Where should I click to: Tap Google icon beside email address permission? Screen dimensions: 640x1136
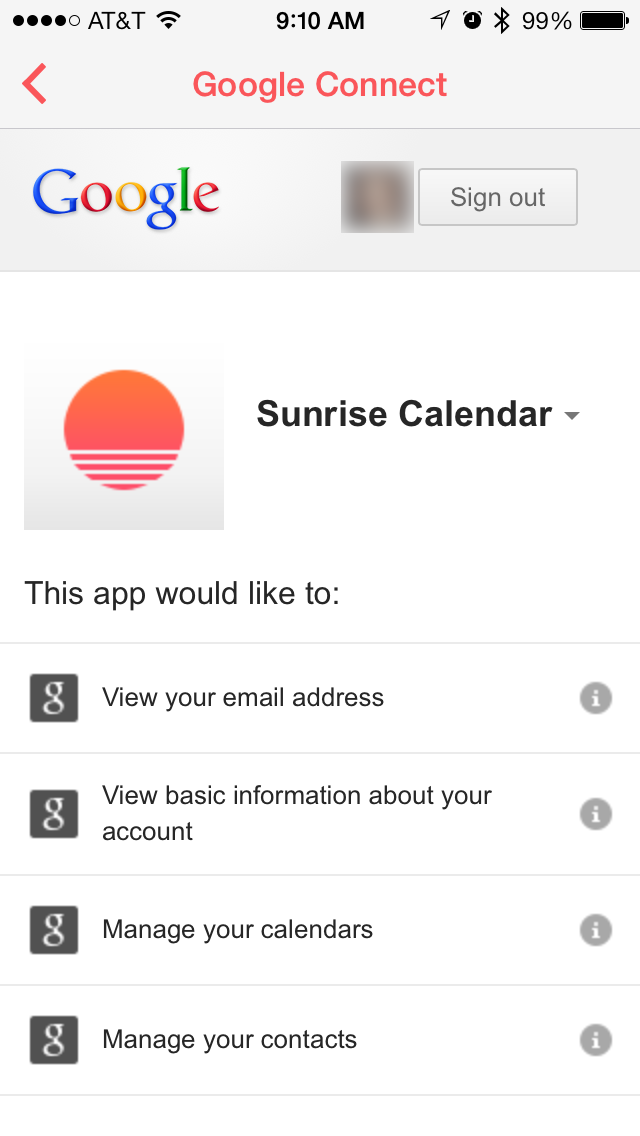[54, 698]
